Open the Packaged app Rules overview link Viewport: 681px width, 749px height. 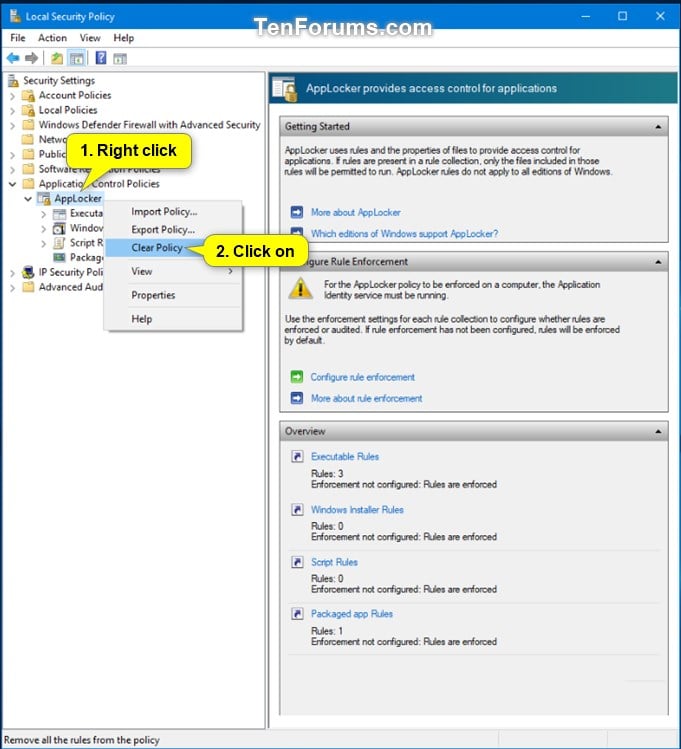(x=352, y=614)
